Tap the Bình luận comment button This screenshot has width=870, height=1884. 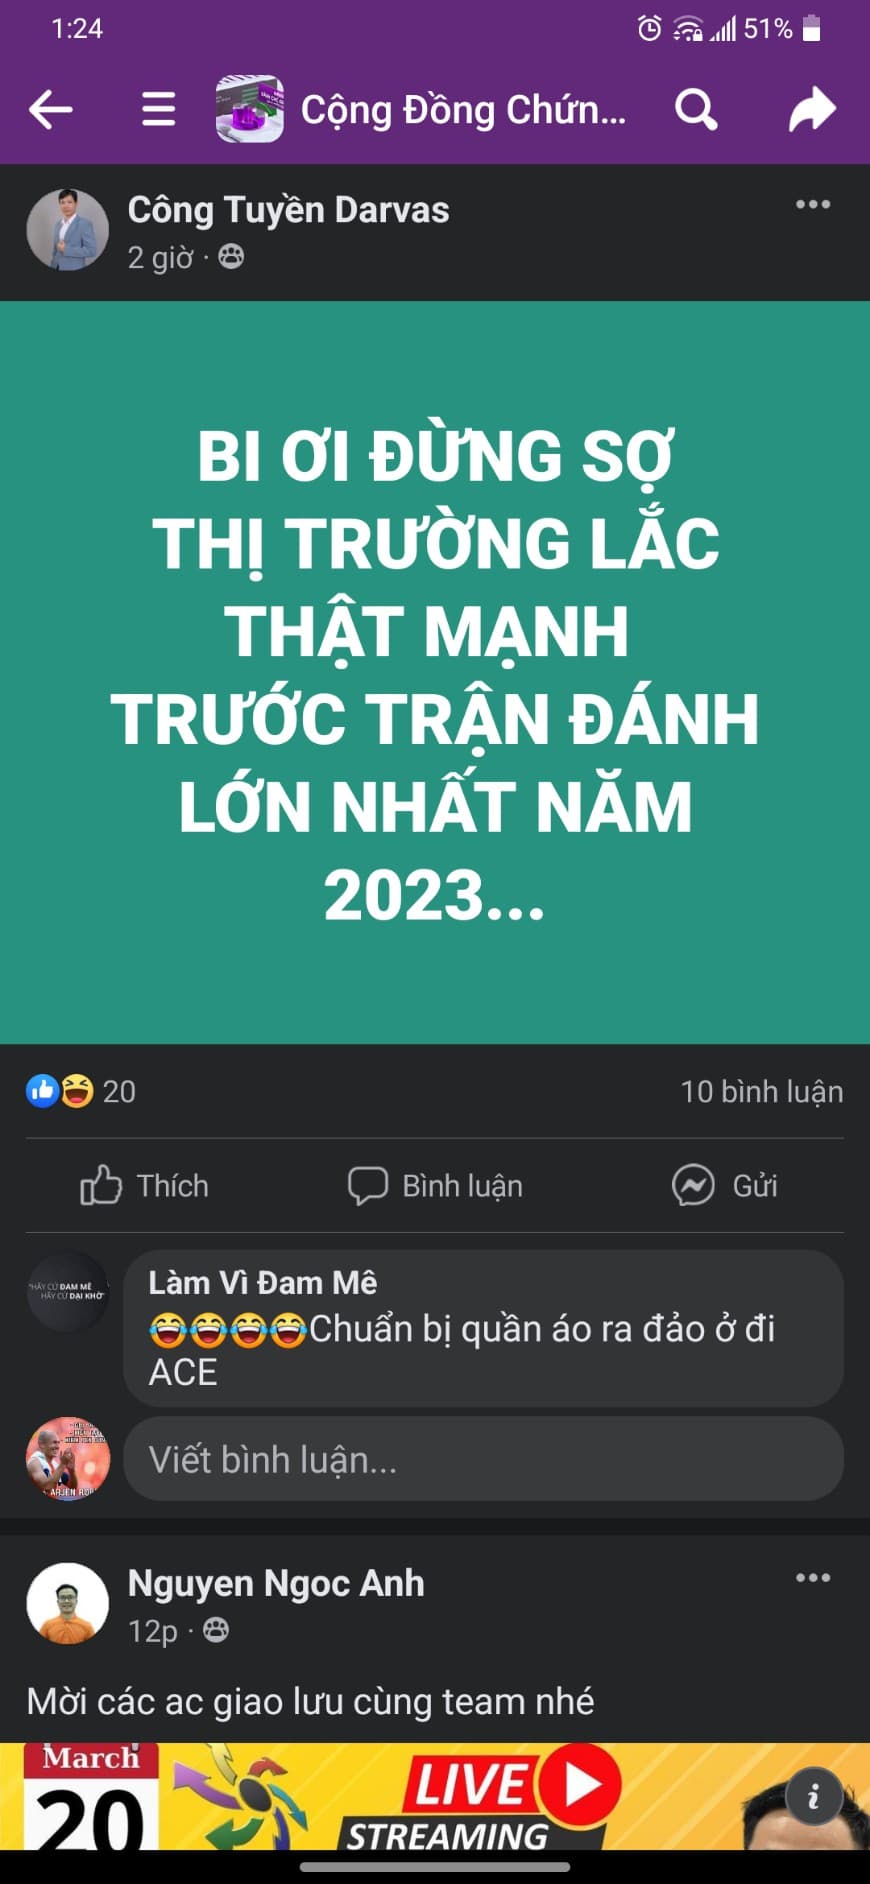tap(435, 1185)
